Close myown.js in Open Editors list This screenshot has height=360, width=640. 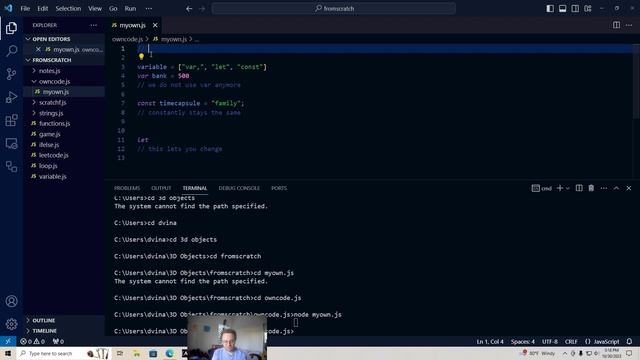tap(38, 49)
